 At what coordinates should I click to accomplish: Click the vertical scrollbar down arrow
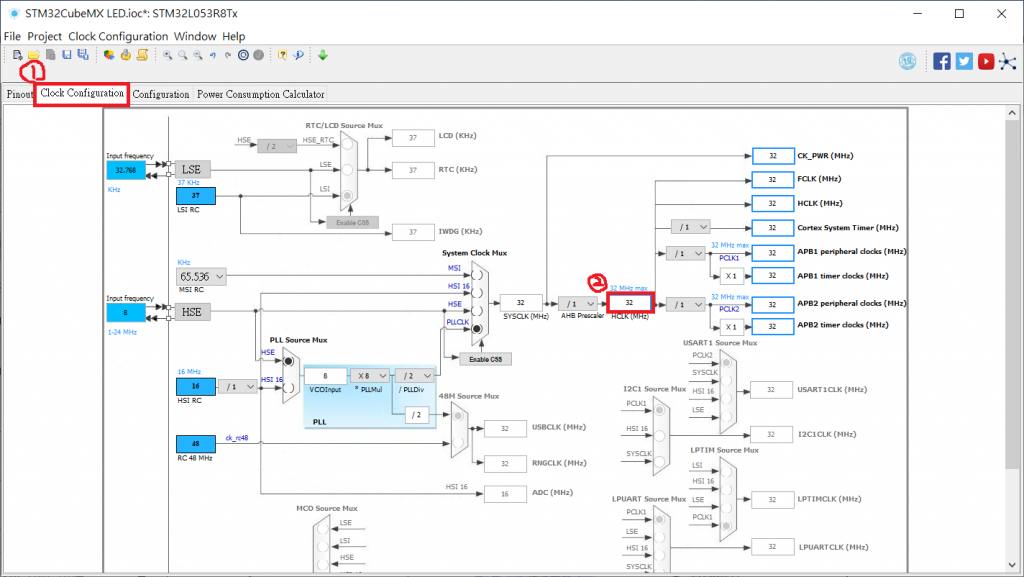(x=1012, y=565)
